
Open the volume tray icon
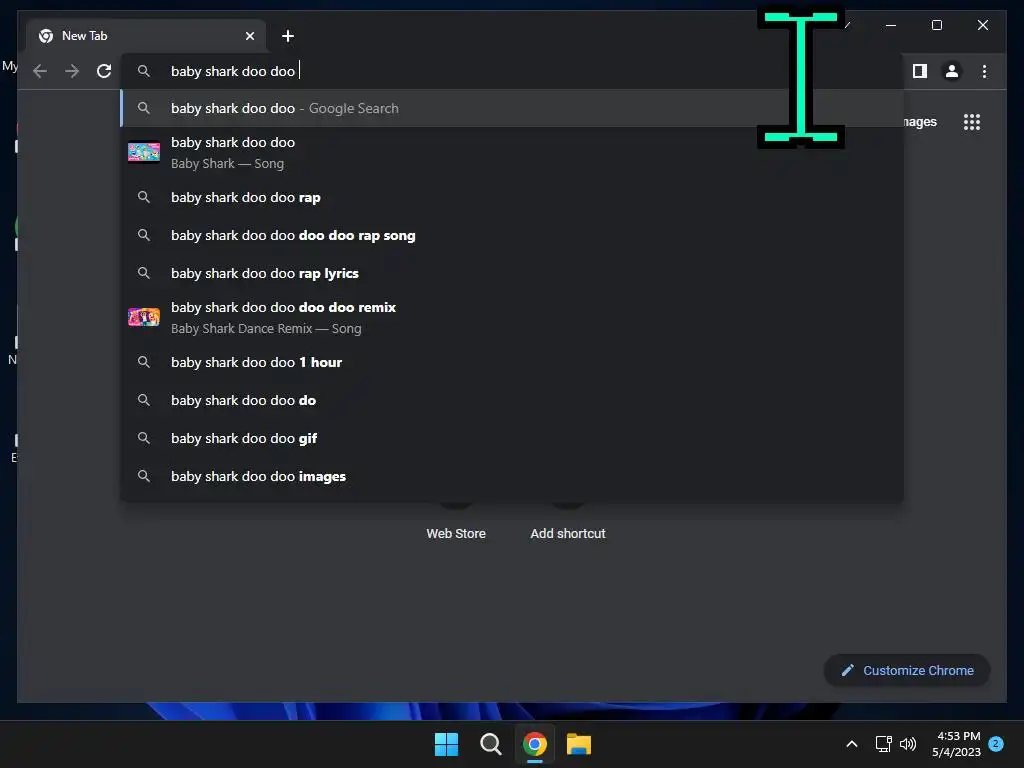[908, 744]
